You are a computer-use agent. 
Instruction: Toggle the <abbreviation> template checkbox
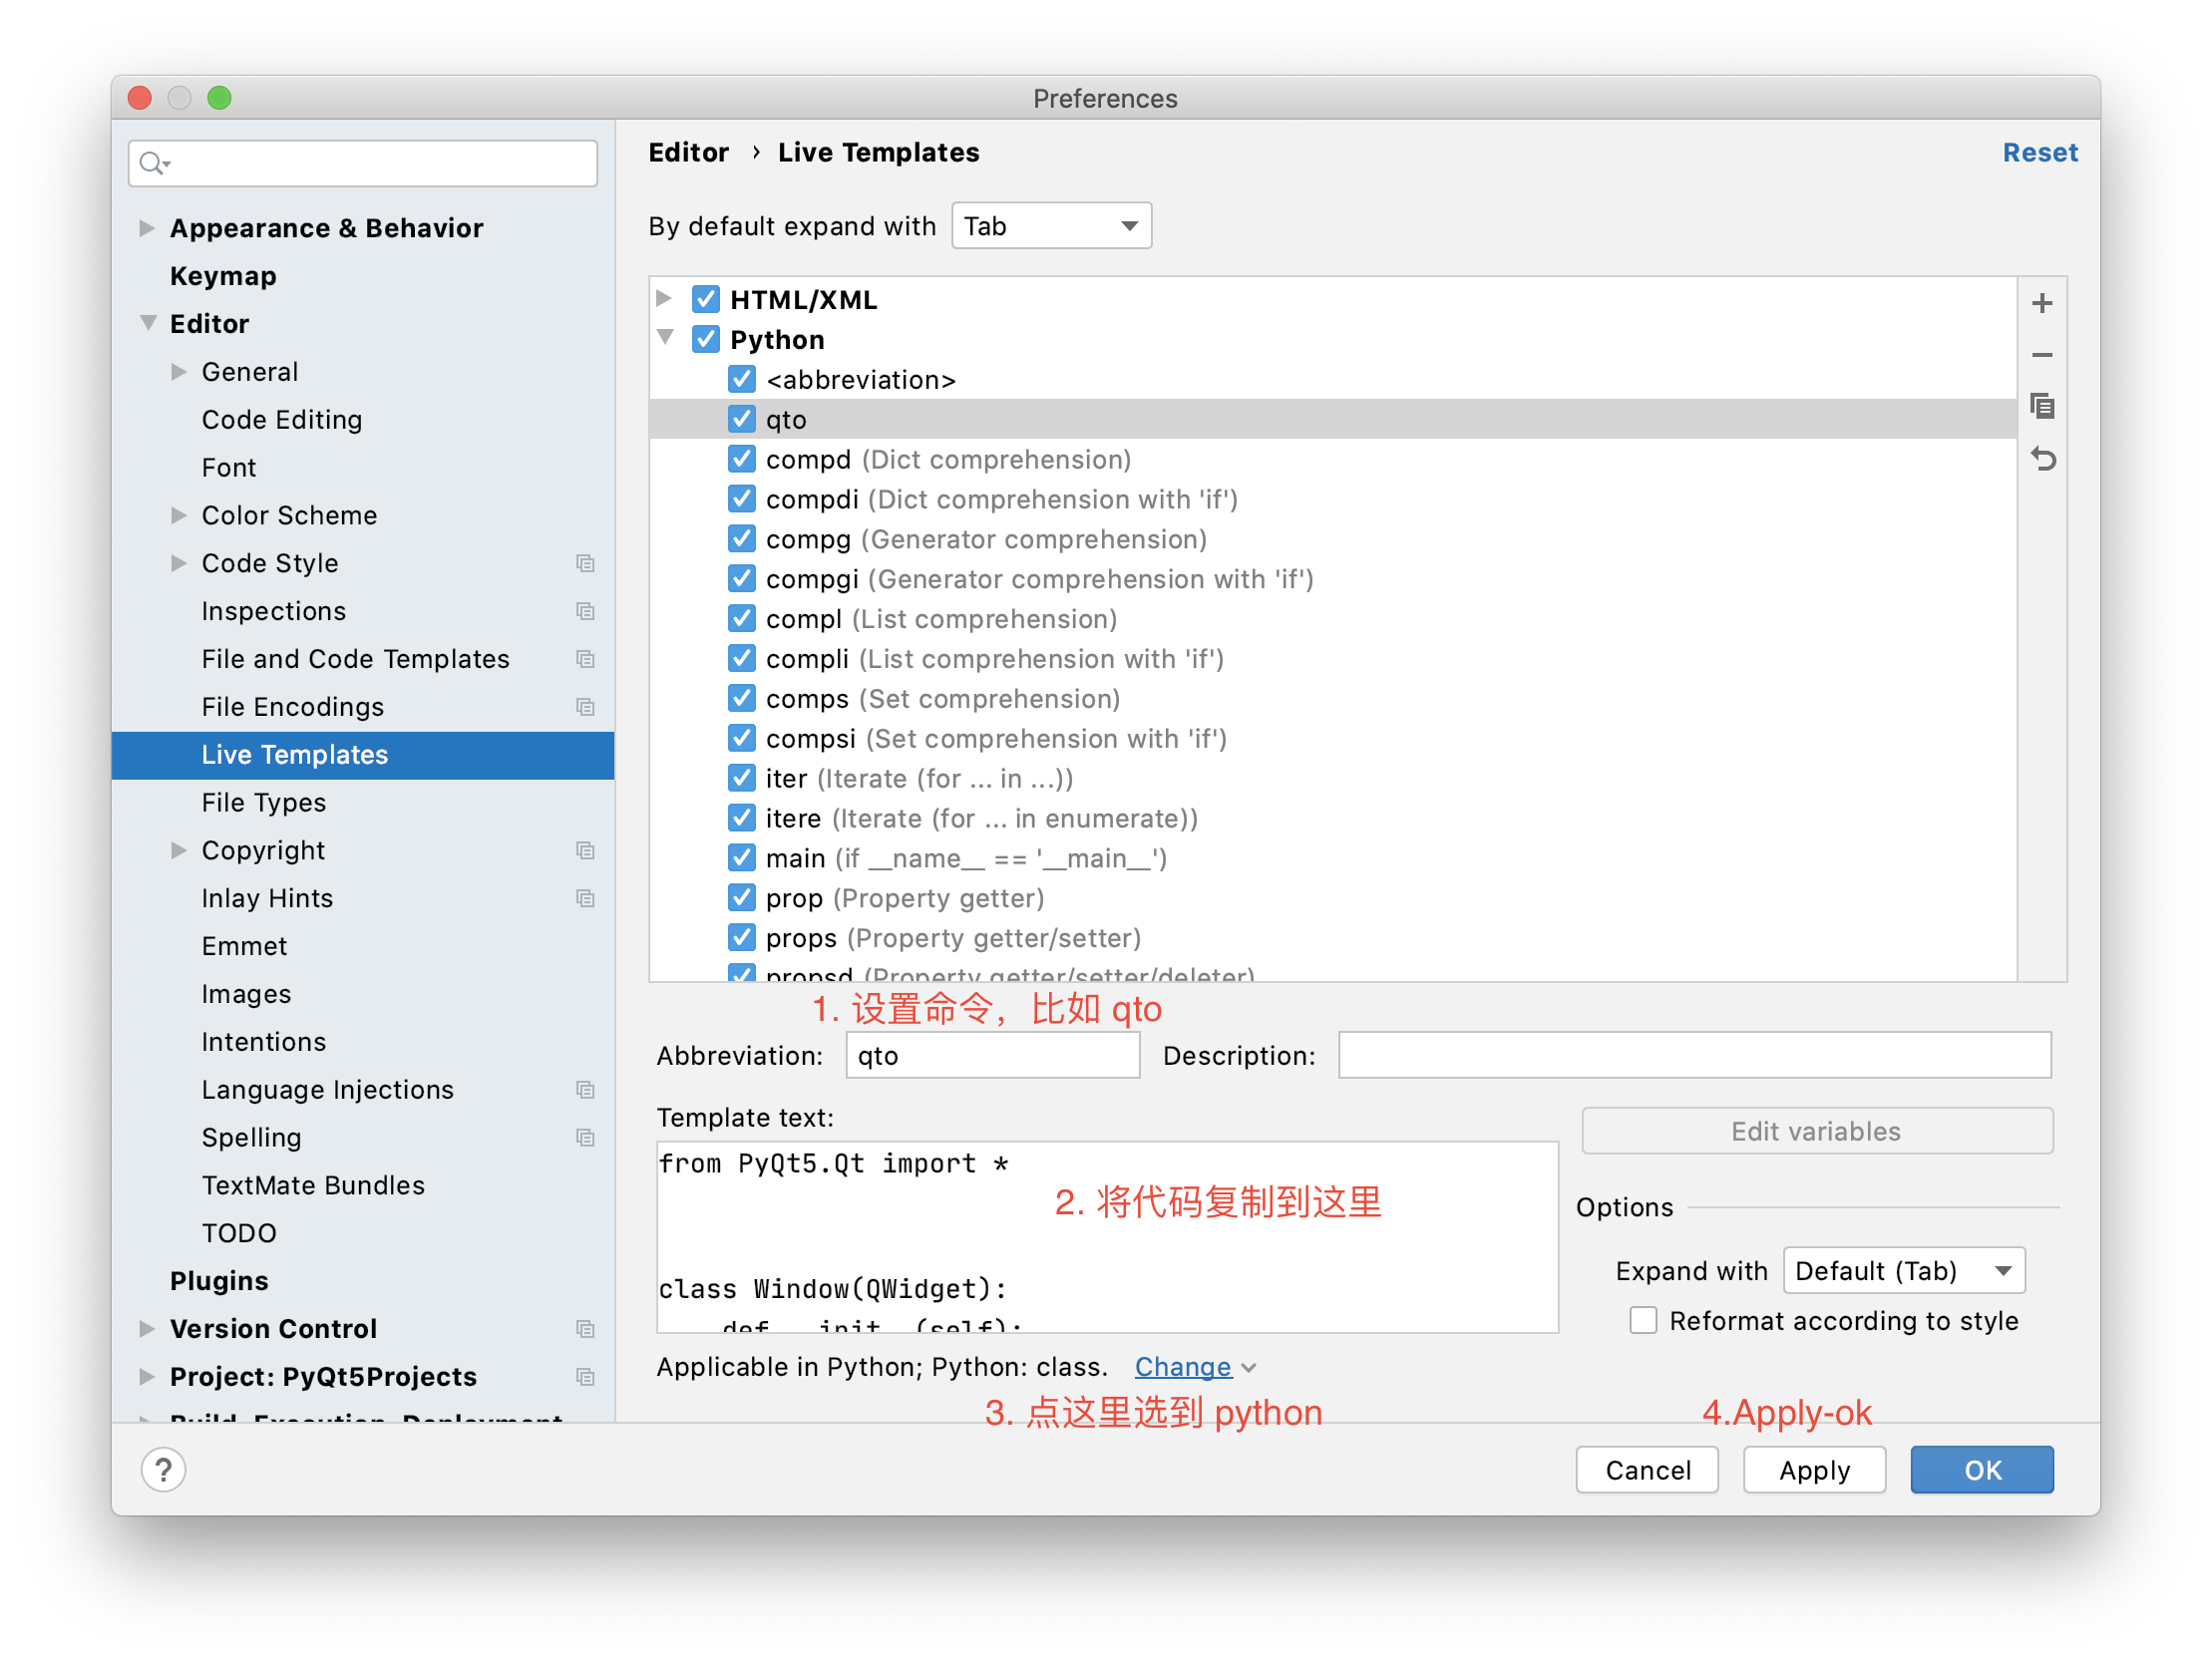[x=741, y=379]
